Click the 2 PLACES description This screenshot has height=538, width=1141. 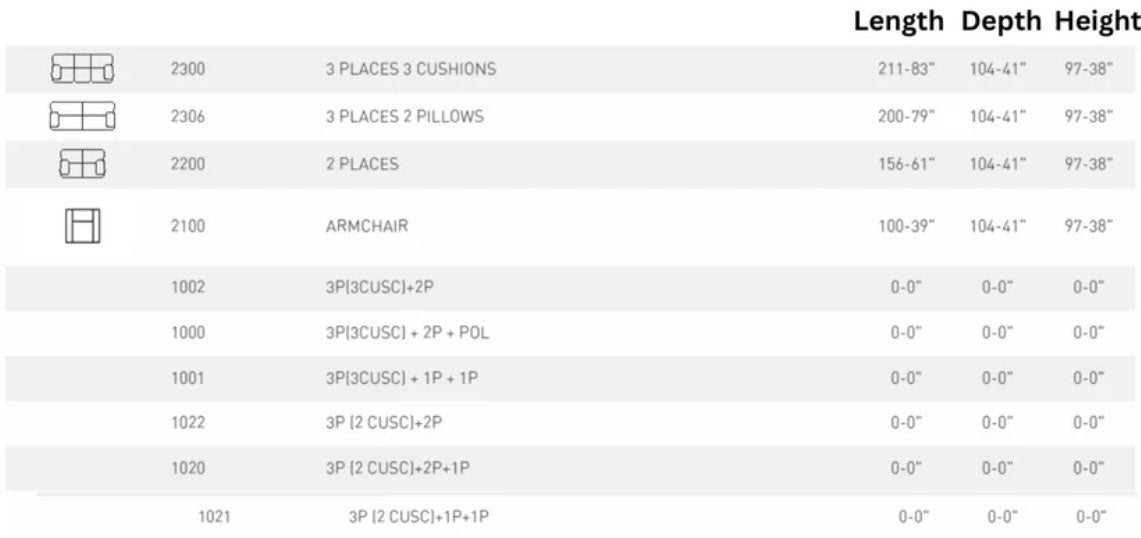[x=361, y=165]
